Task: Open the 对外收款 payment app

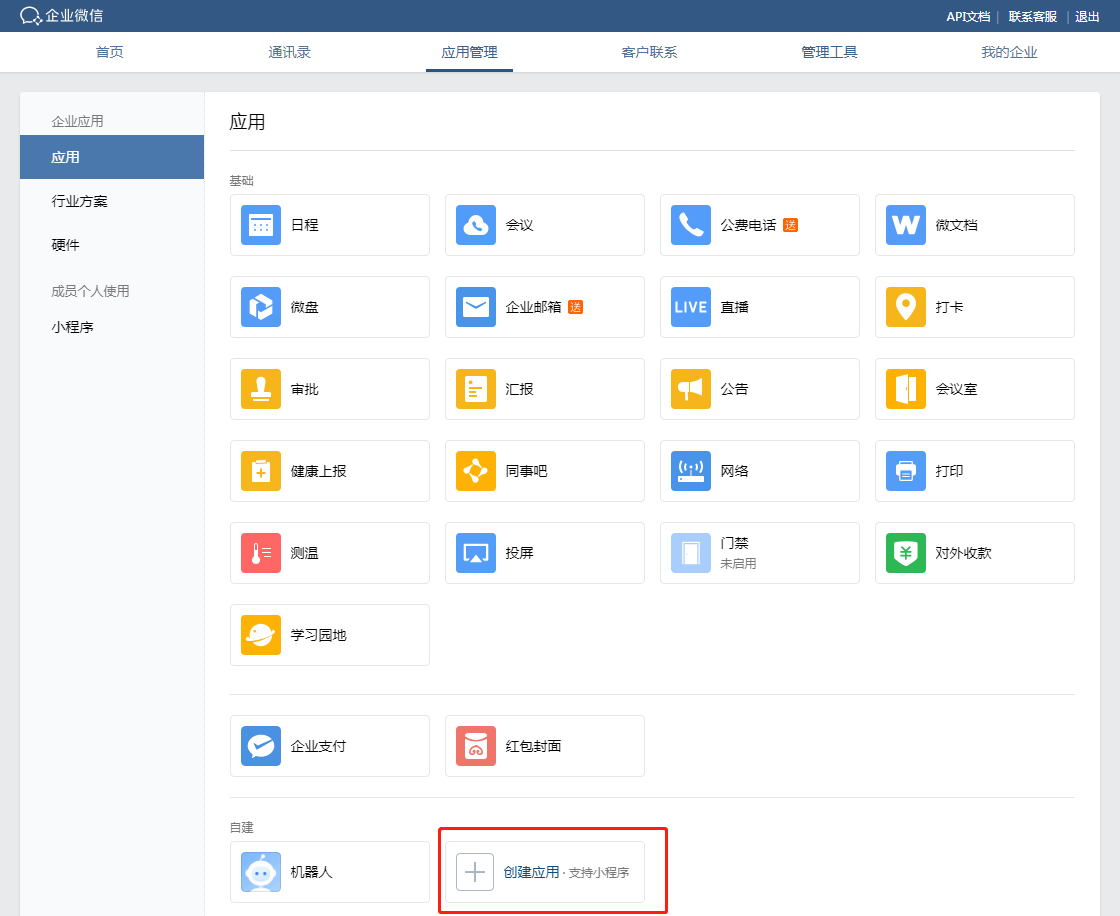Action: (x=975, y=553)
